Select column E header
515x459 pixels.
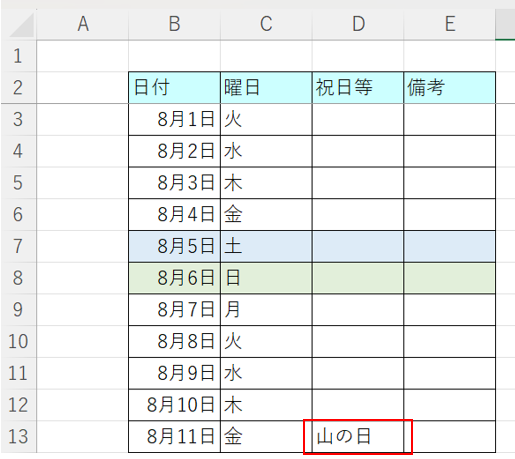pyautogui.click(x=449, y=24)
